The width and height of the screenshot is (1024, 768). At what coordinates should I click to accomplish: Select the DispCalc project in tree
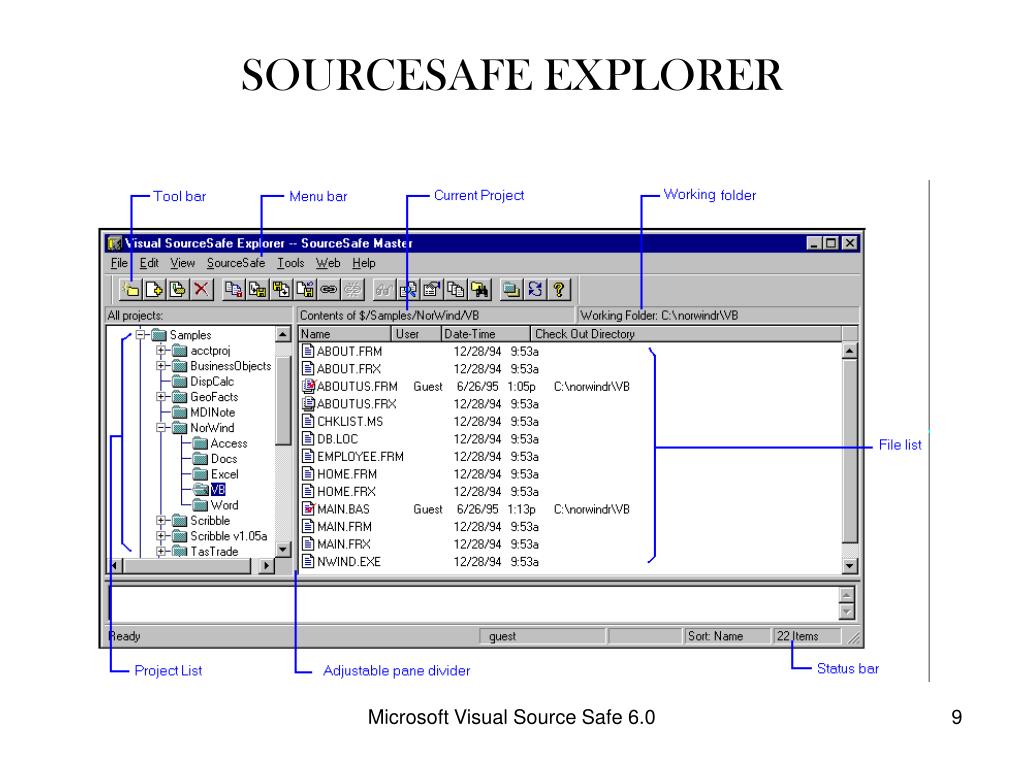(x=212, y=381)
